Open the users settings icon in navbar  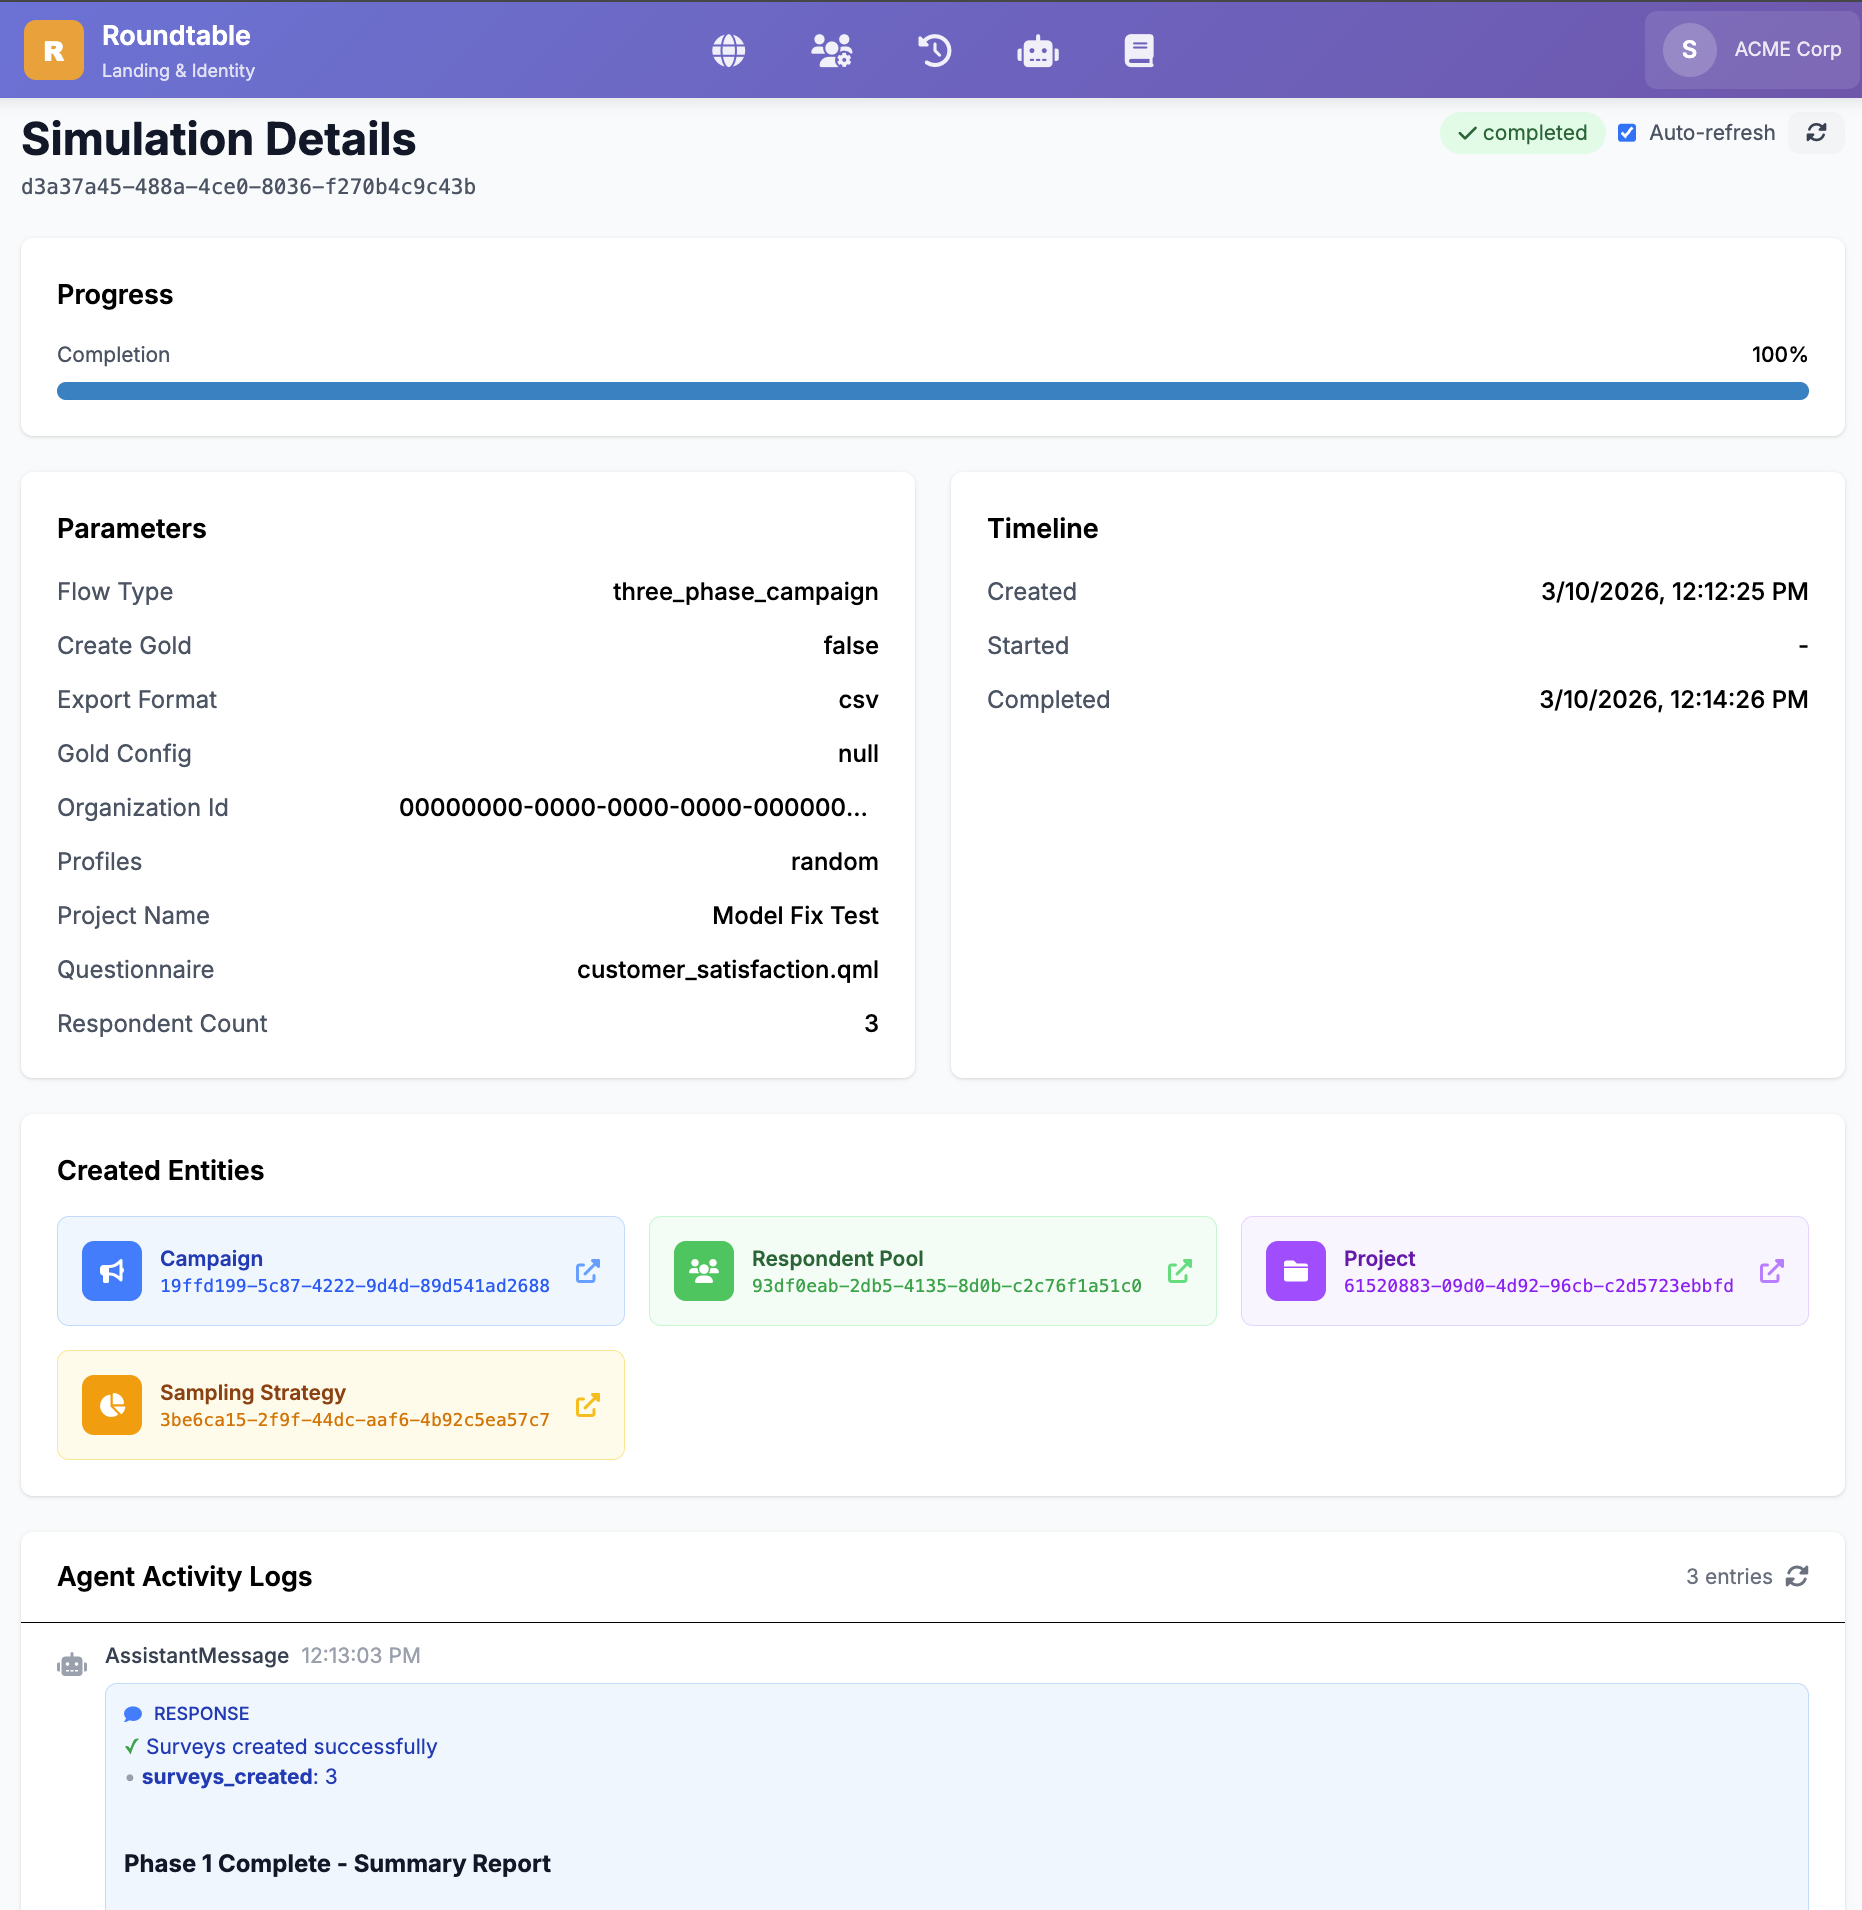tap(831, 50)
